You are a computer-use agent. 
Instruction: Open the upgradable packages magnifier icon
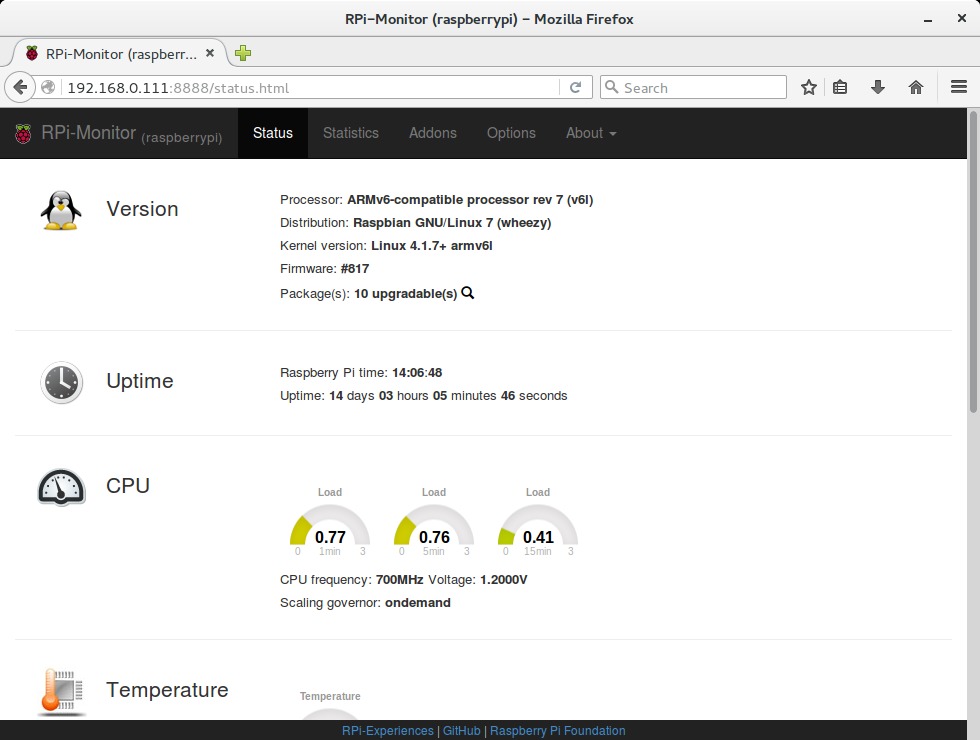click(x=467, y=293)
